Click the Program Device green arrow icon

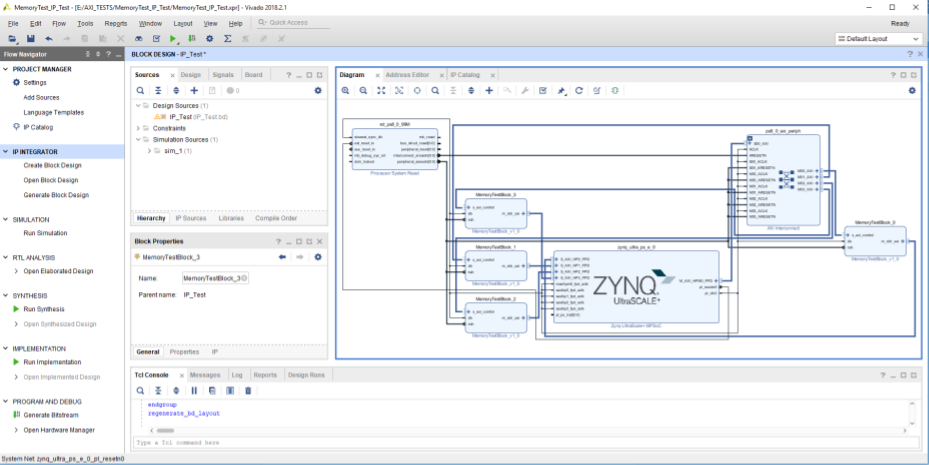191,39
